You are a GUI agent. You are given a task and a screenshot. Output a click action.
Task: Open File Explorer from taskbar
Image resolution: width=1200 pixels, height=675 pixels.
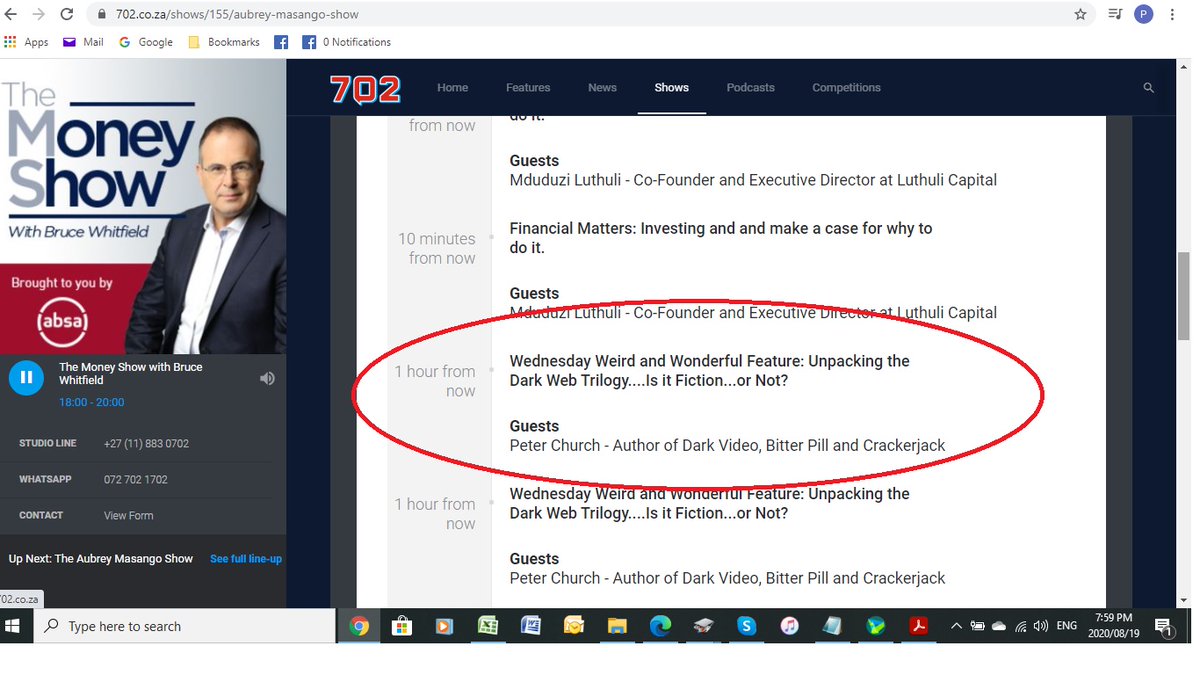click(616, 626)
